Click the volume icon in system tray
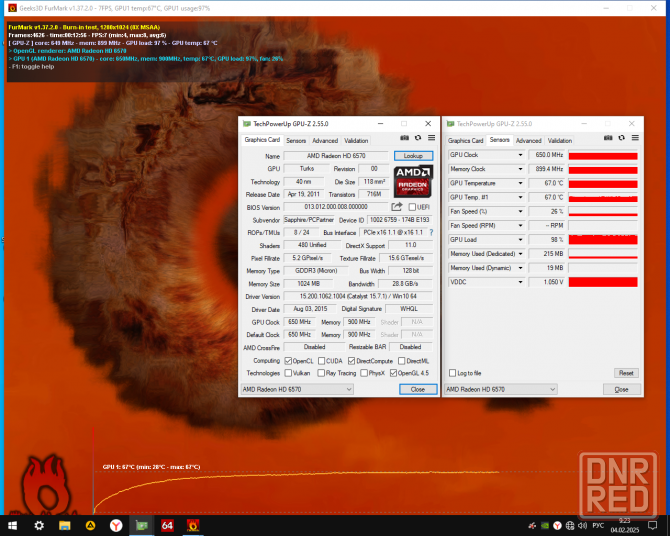670x536 pixels. click(582, 525)
